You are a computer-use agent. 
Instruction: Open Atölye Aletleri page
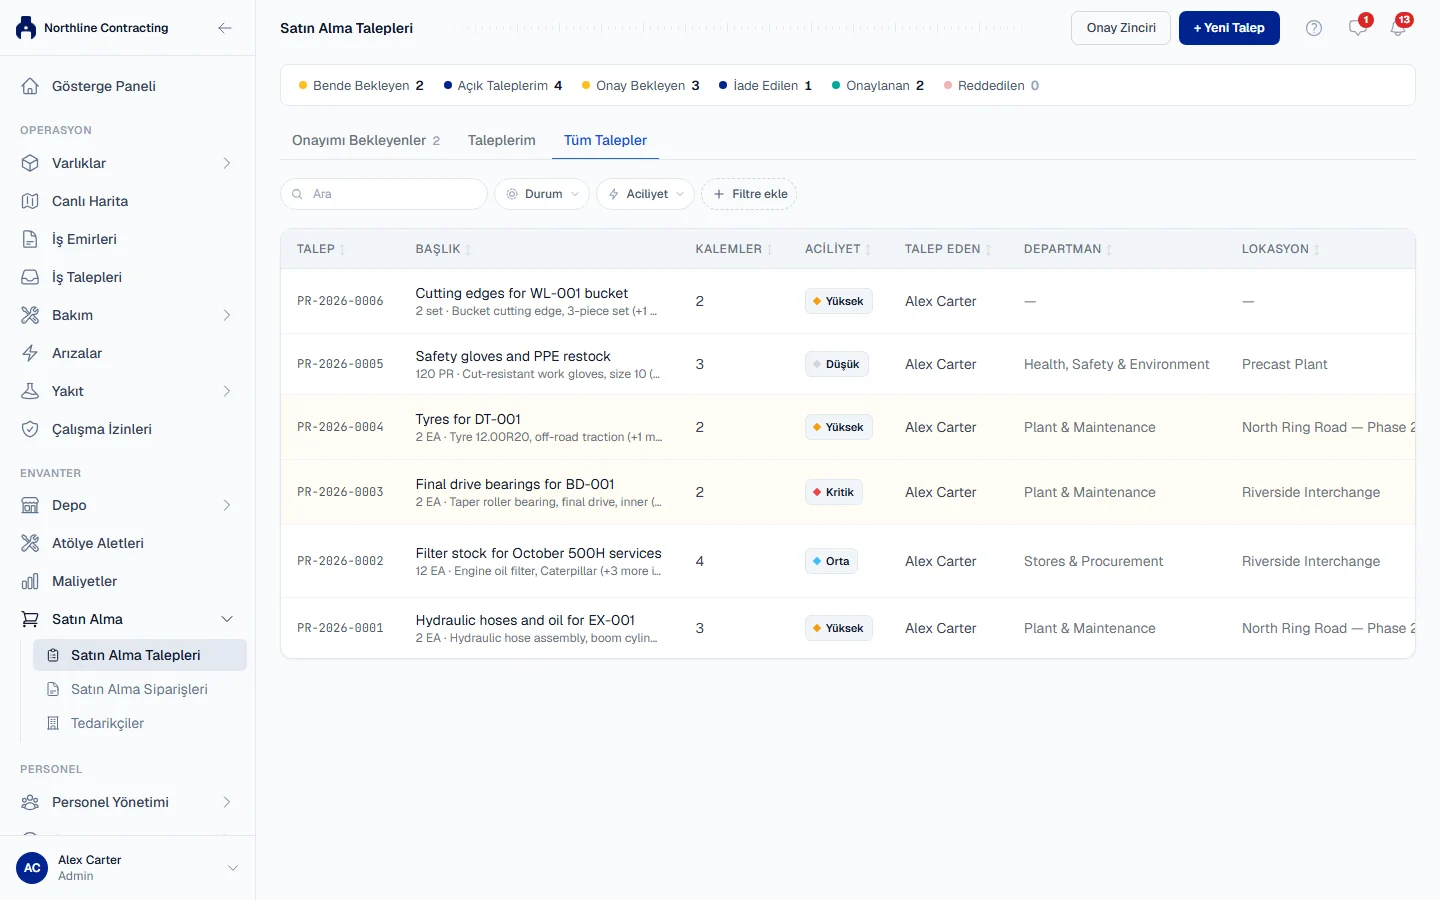click(128, 543)
